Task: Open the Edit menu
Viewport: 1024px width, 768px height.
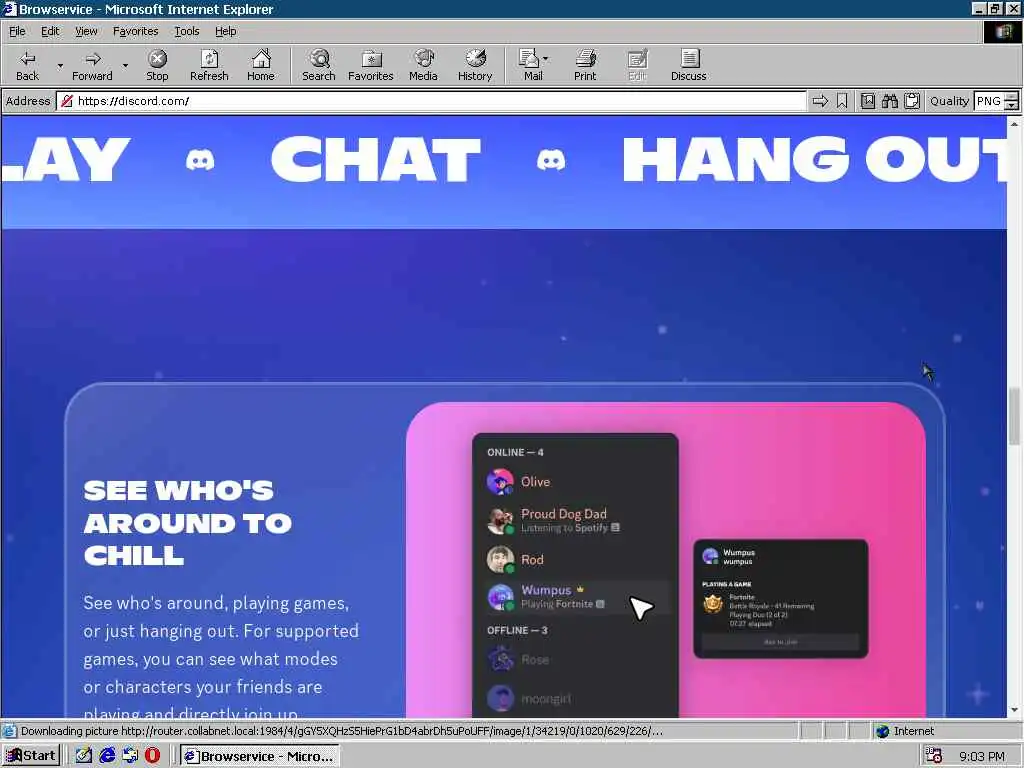Action: point(50,31)
